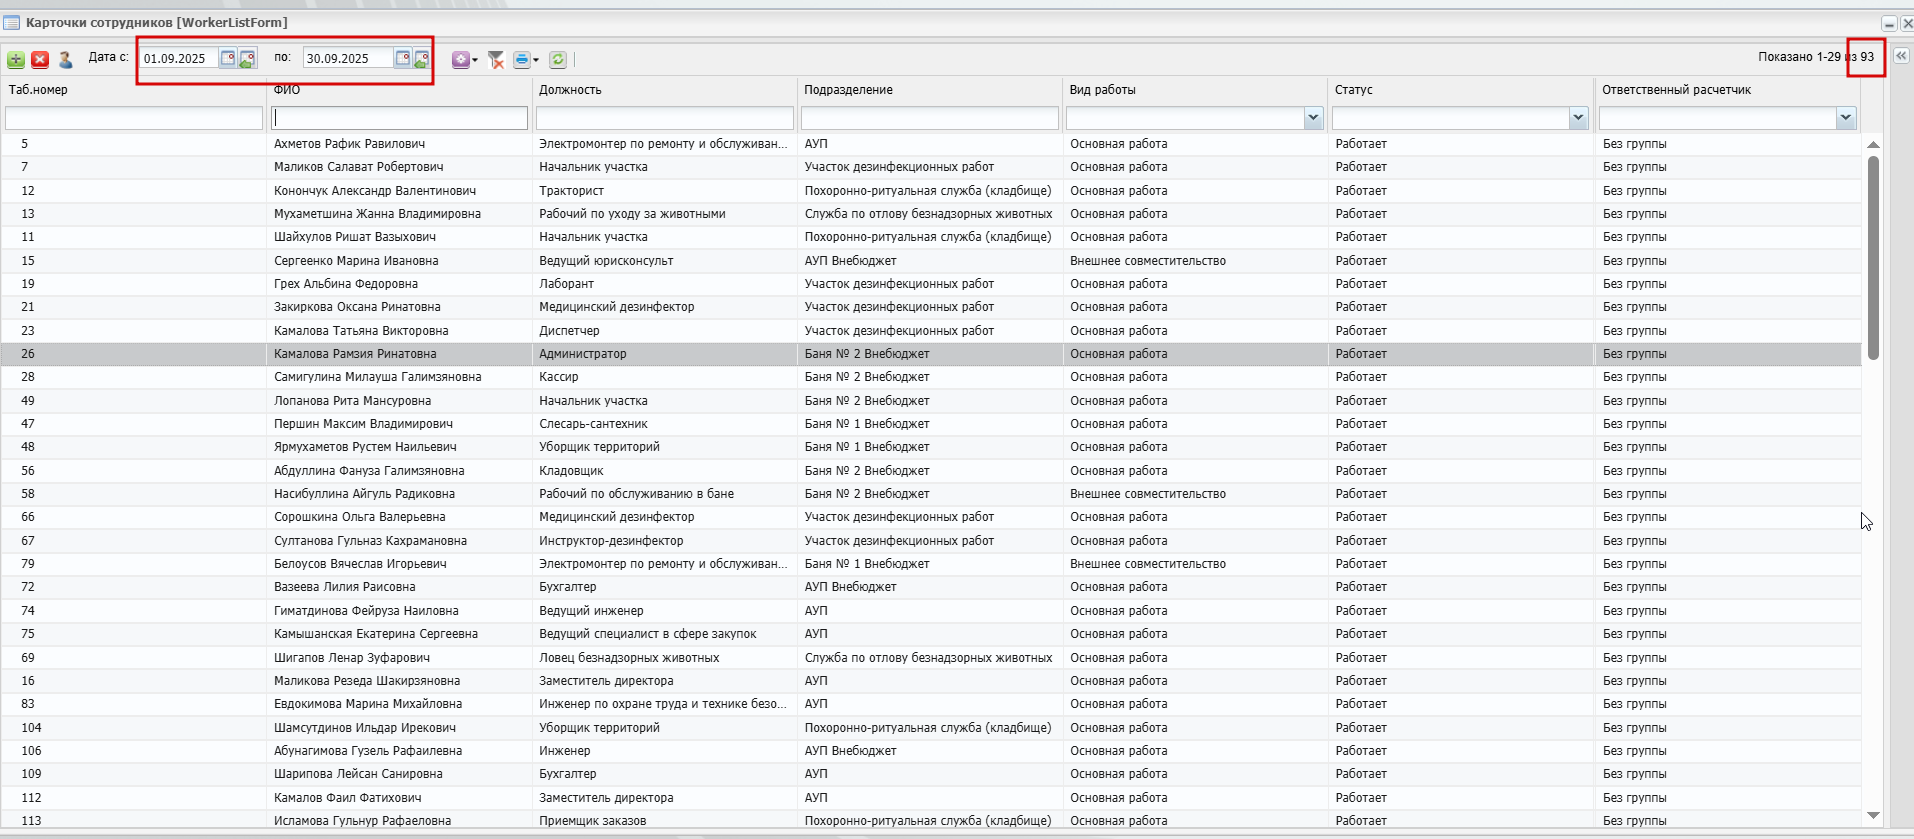Sort by the Подразделение column header

click(x=848, y=90)
